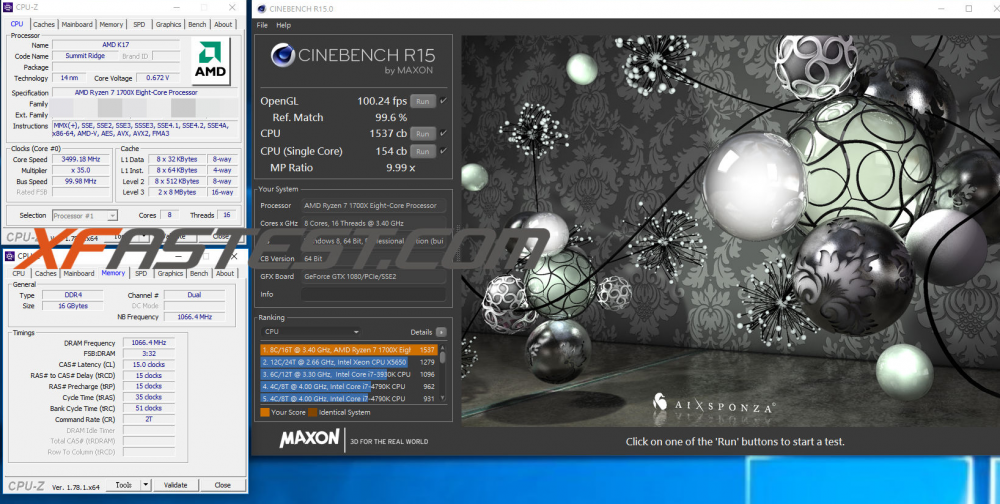Switch to Mainboard tab in top CPU-Z
Viewport: 1000px width, 504px height.
coord(77,24)
